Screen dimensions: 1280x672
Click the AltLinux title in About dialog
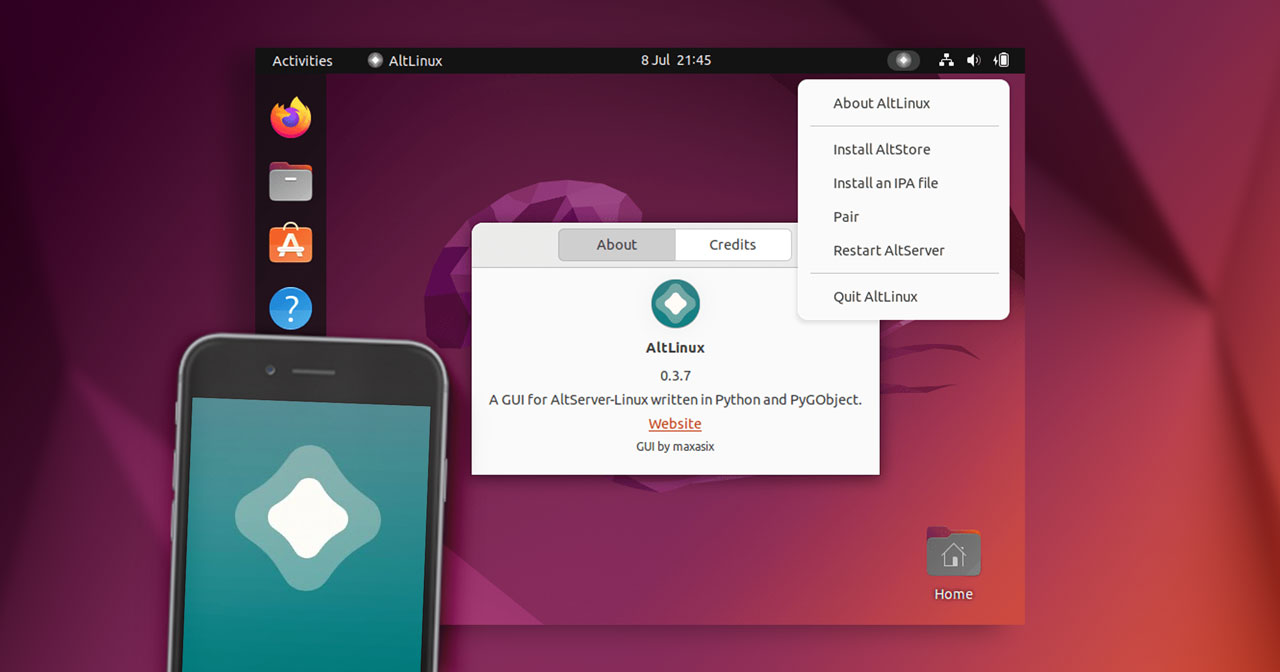(675, 348)
